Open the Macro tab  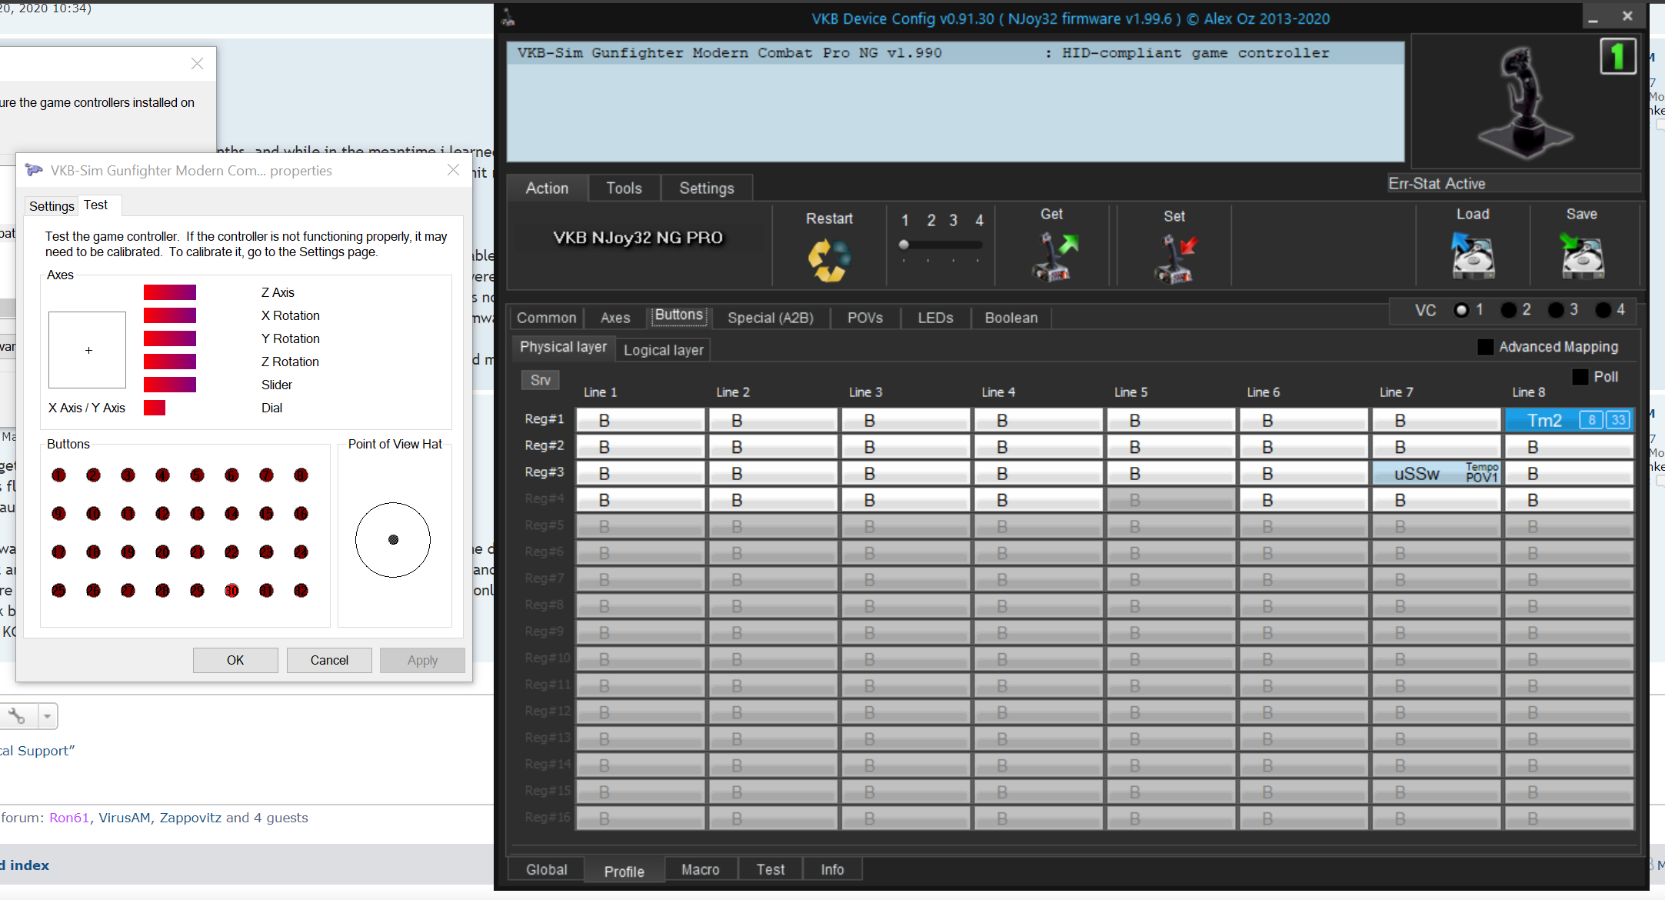coord(700,870)
